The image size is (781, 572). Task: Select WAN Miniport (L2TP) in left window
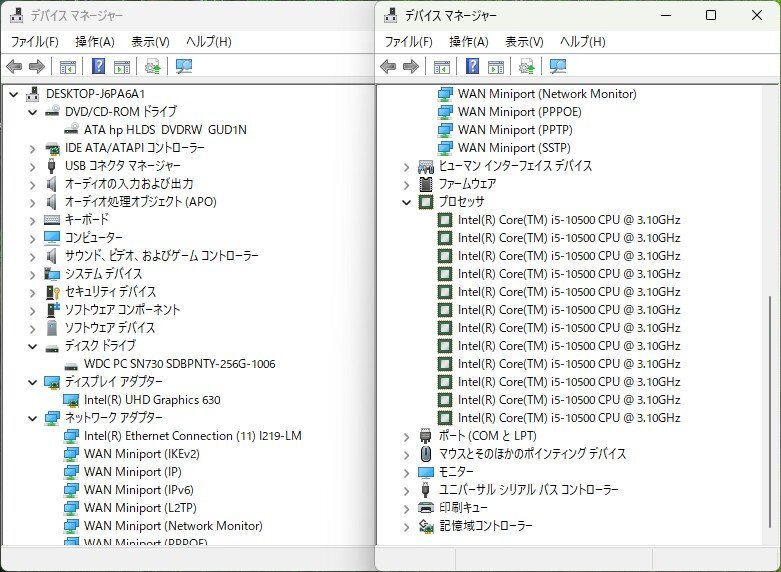(140, 508)
